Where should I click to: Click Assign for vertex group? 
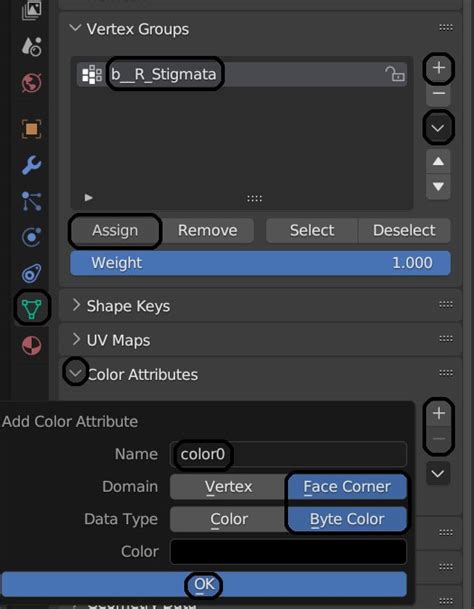point(115,230)
